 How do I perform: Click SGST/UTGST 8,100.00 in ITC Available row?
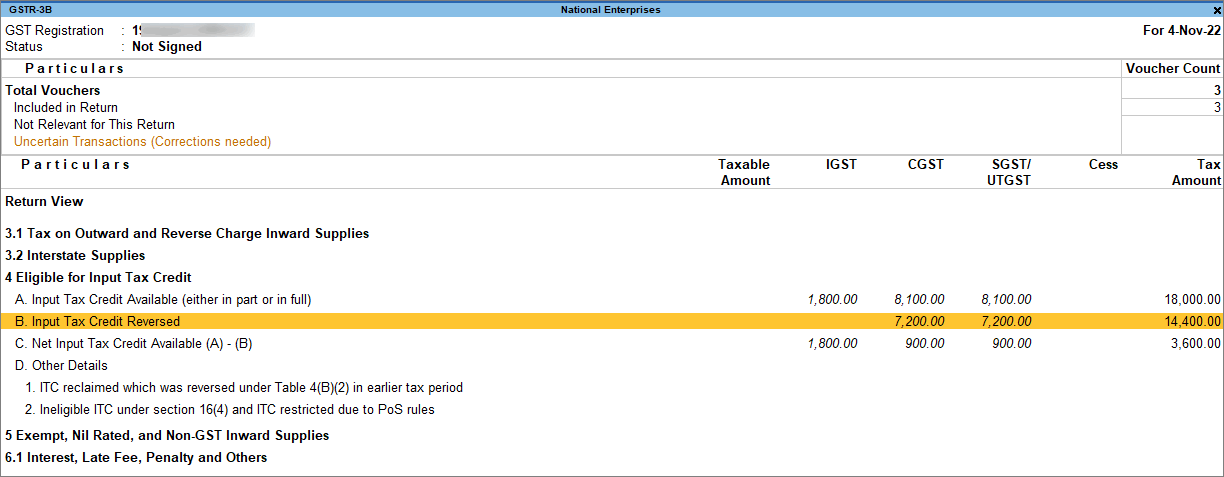point(1006,300)
